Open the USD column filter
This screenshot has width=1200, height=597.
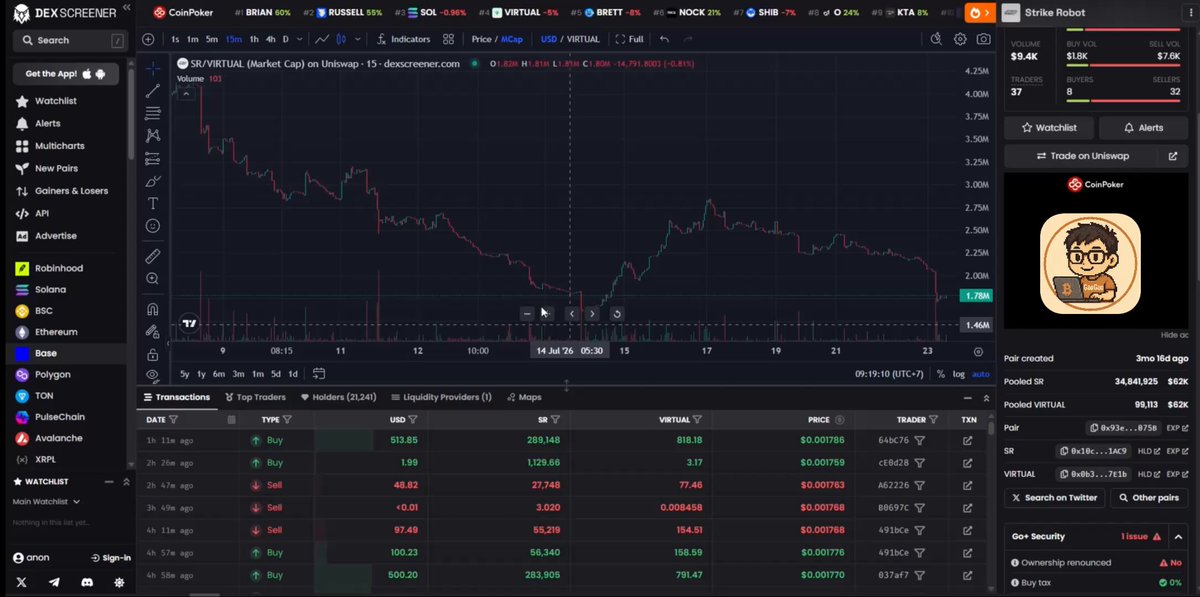click(x=412, y=420)
